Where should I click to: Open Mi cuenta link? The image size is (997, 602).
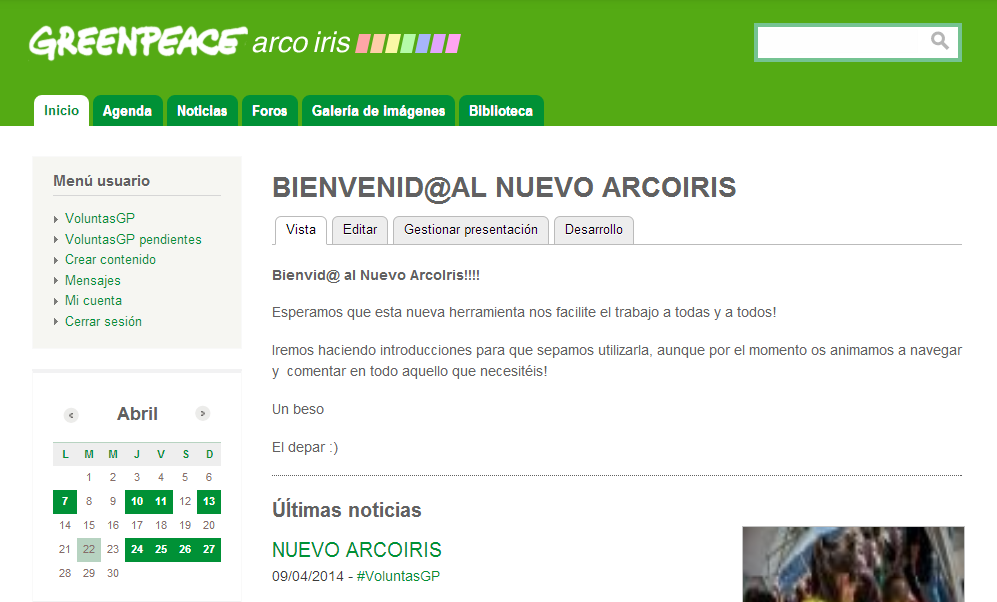point(93,300)
